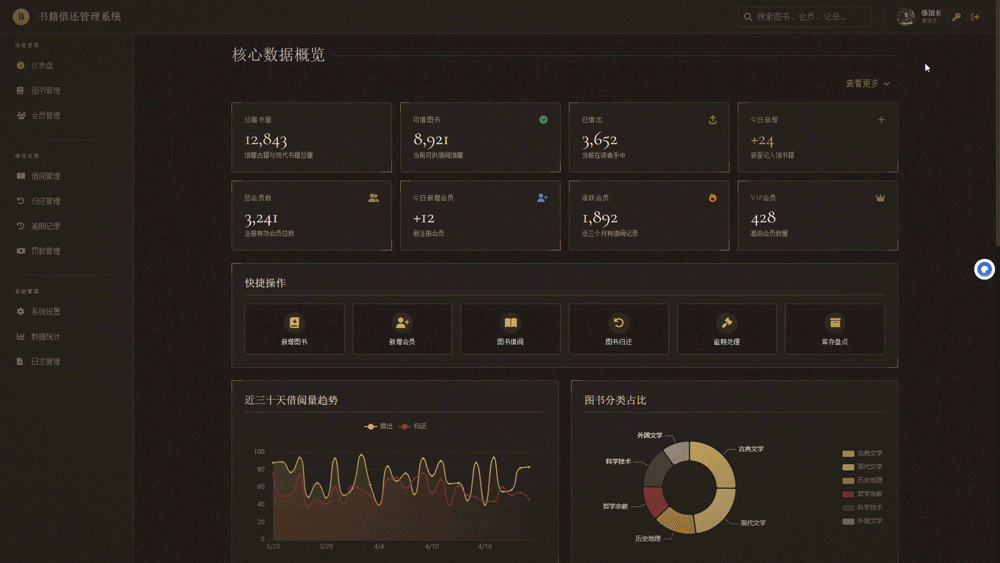This screenshot has height=563, width=1000.
Task: Click the 3,241 total members value
Action: [x=261, y=218]
